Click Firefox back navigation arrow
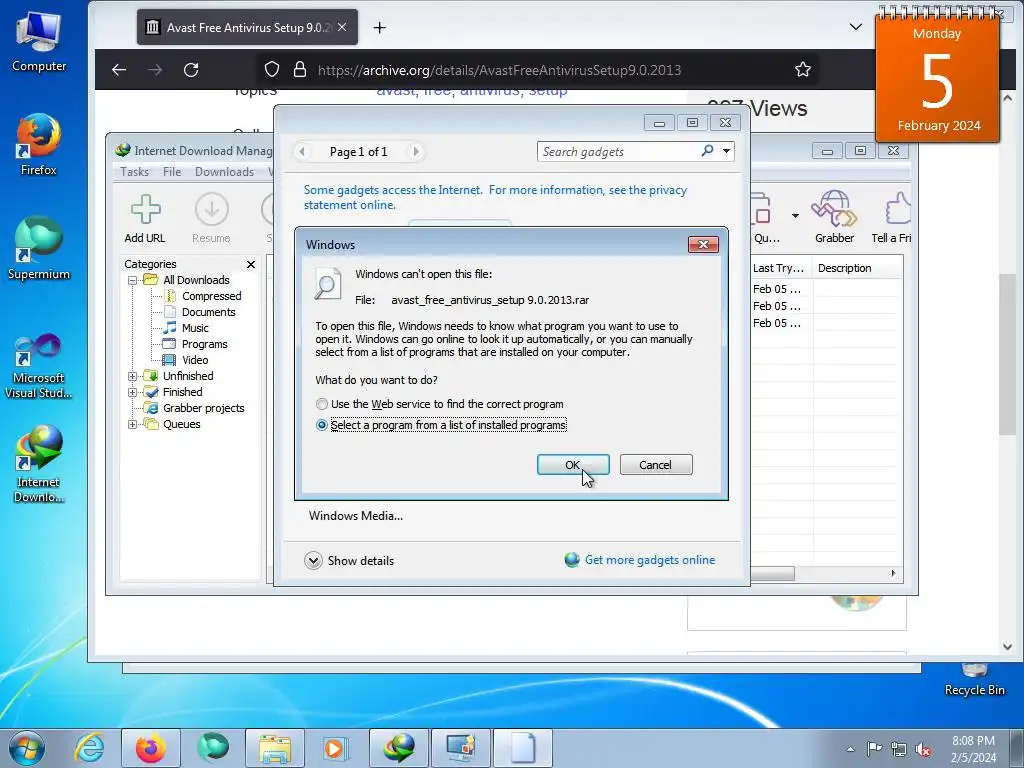The image size is (1024, 768). point(119,70)
